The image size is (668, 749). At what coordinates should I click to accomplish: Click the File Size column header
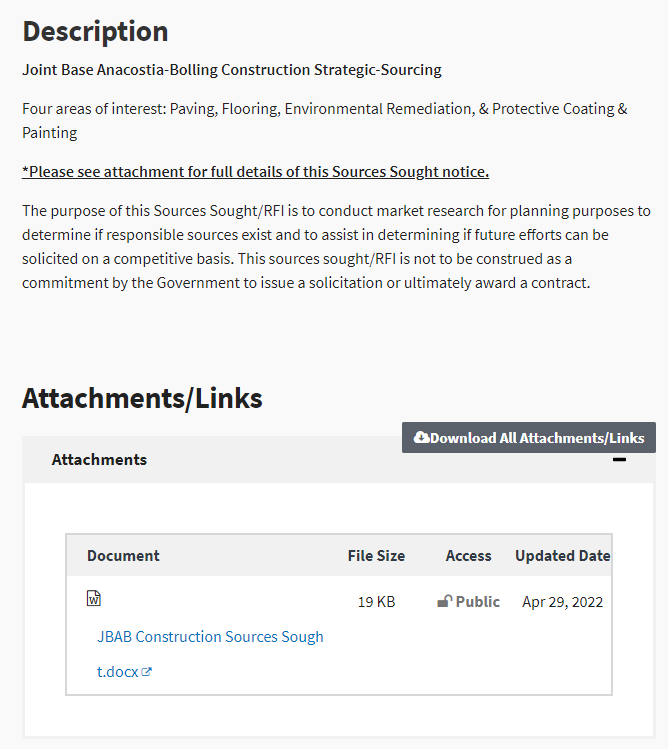(376, 556)
